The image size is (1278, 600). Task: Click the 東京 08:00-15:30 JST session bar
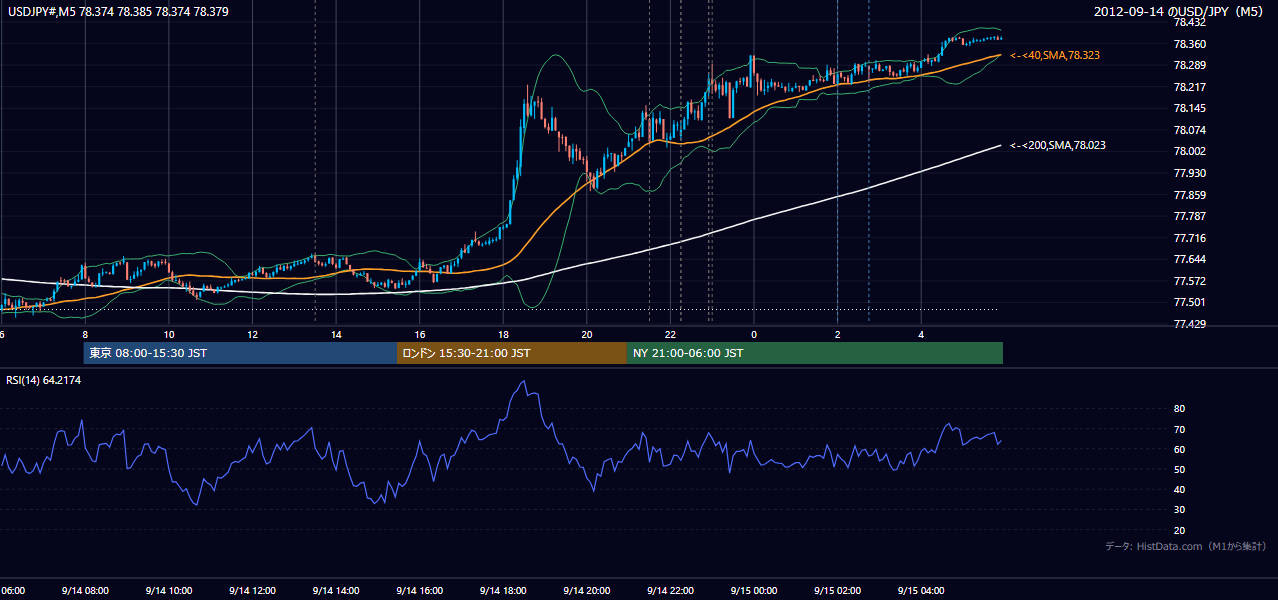click(x=240, y=353)
